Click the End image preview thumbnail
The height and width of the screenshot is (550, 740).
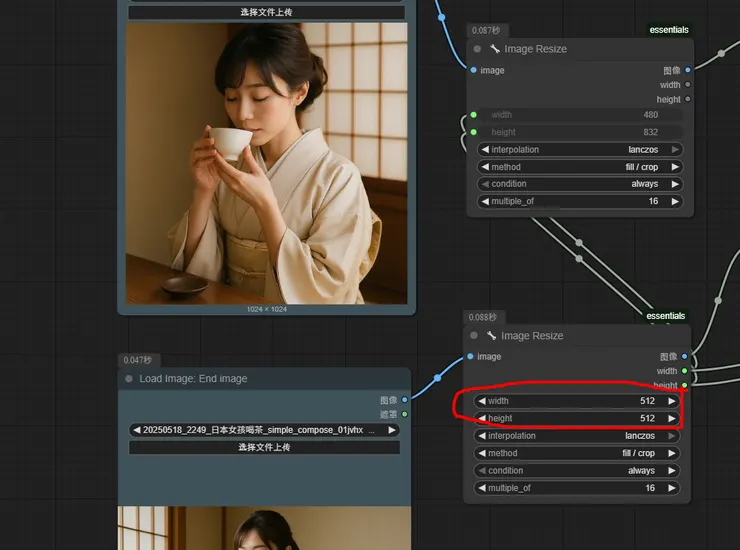[x=264, y=528]
